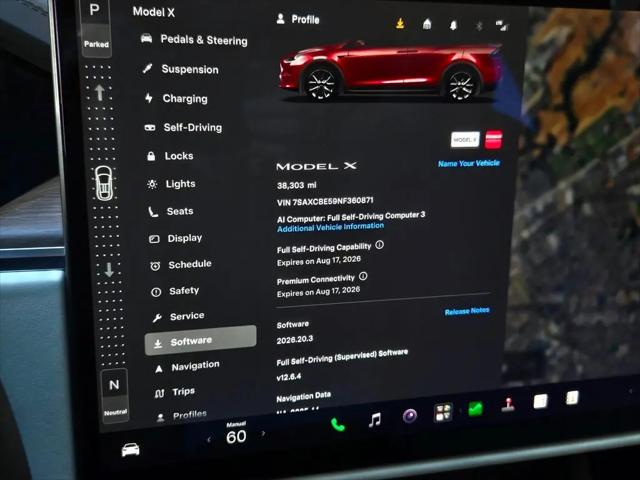The image size is (640, 480).
Task: Open Service settings
Action: (178, 316)
